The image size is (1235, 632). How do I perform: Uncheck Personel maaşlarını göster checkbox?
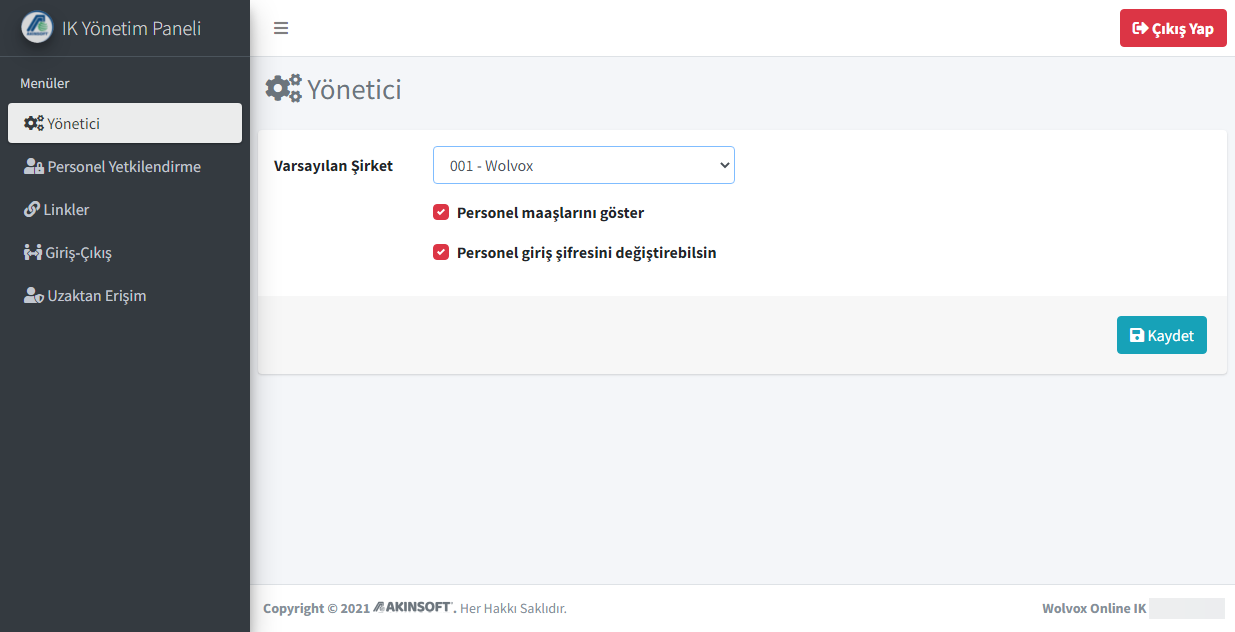(x=441, y=212)
